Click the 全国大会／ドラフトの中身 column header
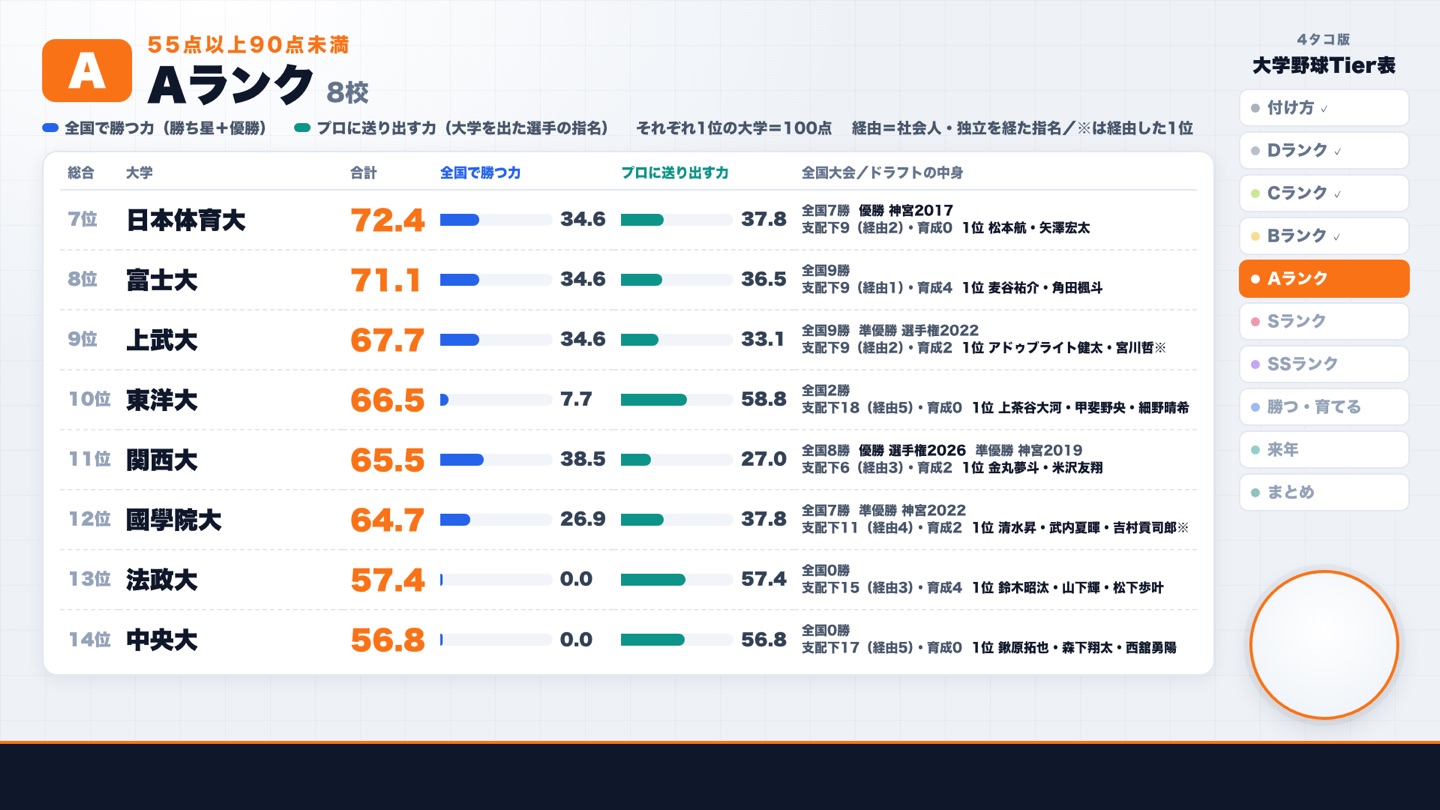Image resolution: width=1440 pixels, height=810 pixels. pos(882,173)
